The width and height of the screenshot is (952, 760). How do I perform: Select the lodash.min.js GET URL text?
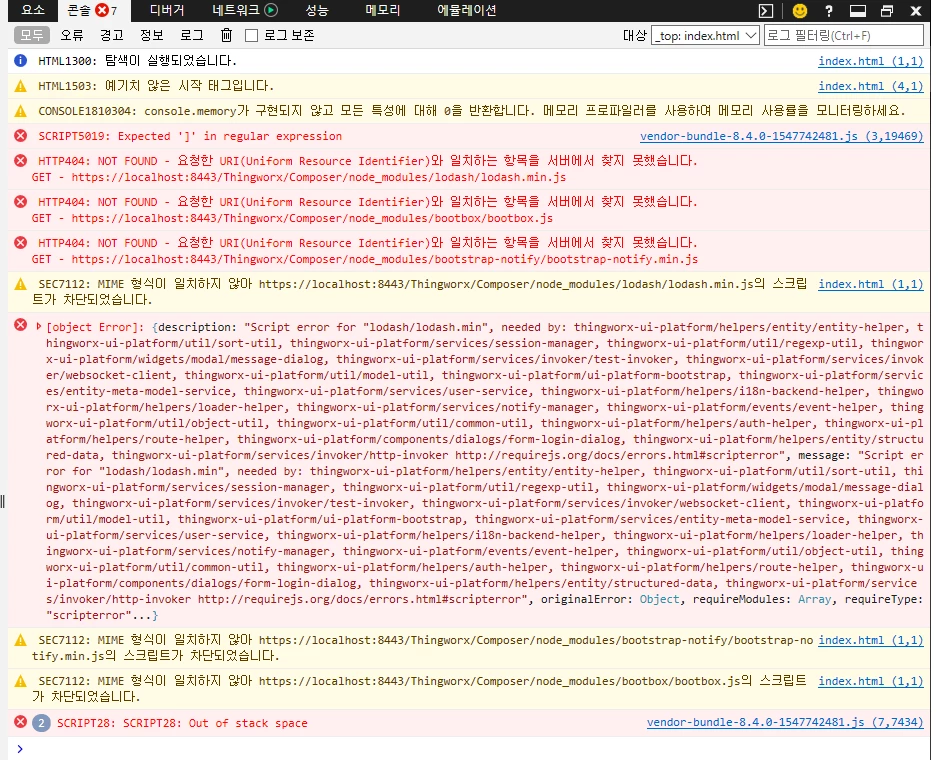pos(319,177)
